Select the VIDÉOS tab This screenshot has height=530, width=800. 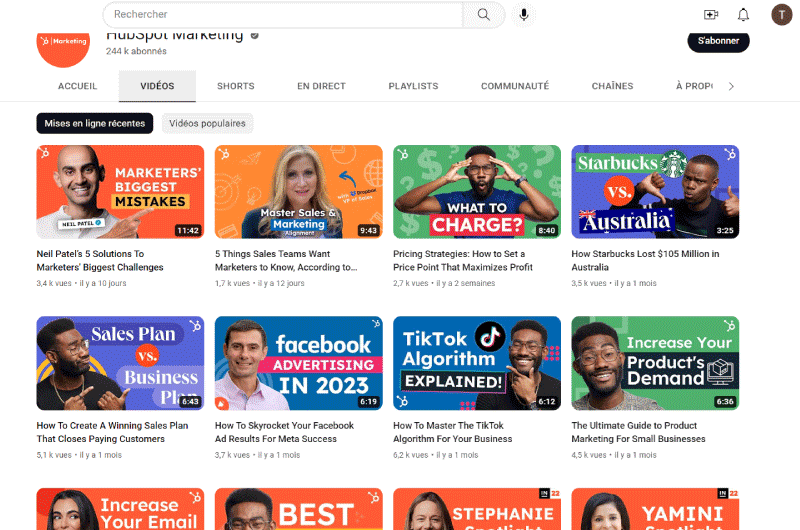point(157,86)
